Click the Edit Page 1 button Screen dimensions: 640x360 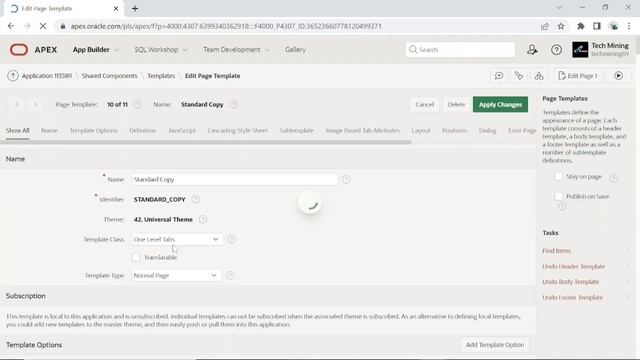pyautogui.click(x=577, y=76)
